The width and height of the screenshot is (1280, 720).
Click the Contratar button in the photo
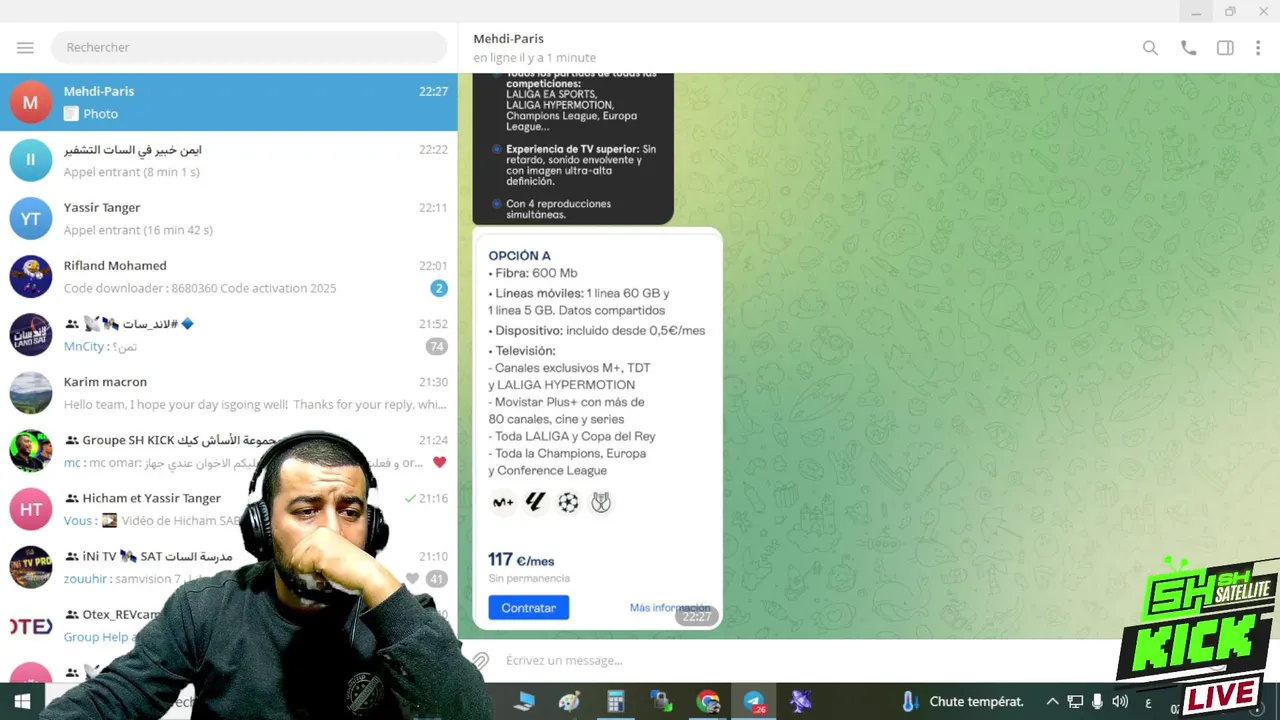(528, 607)
